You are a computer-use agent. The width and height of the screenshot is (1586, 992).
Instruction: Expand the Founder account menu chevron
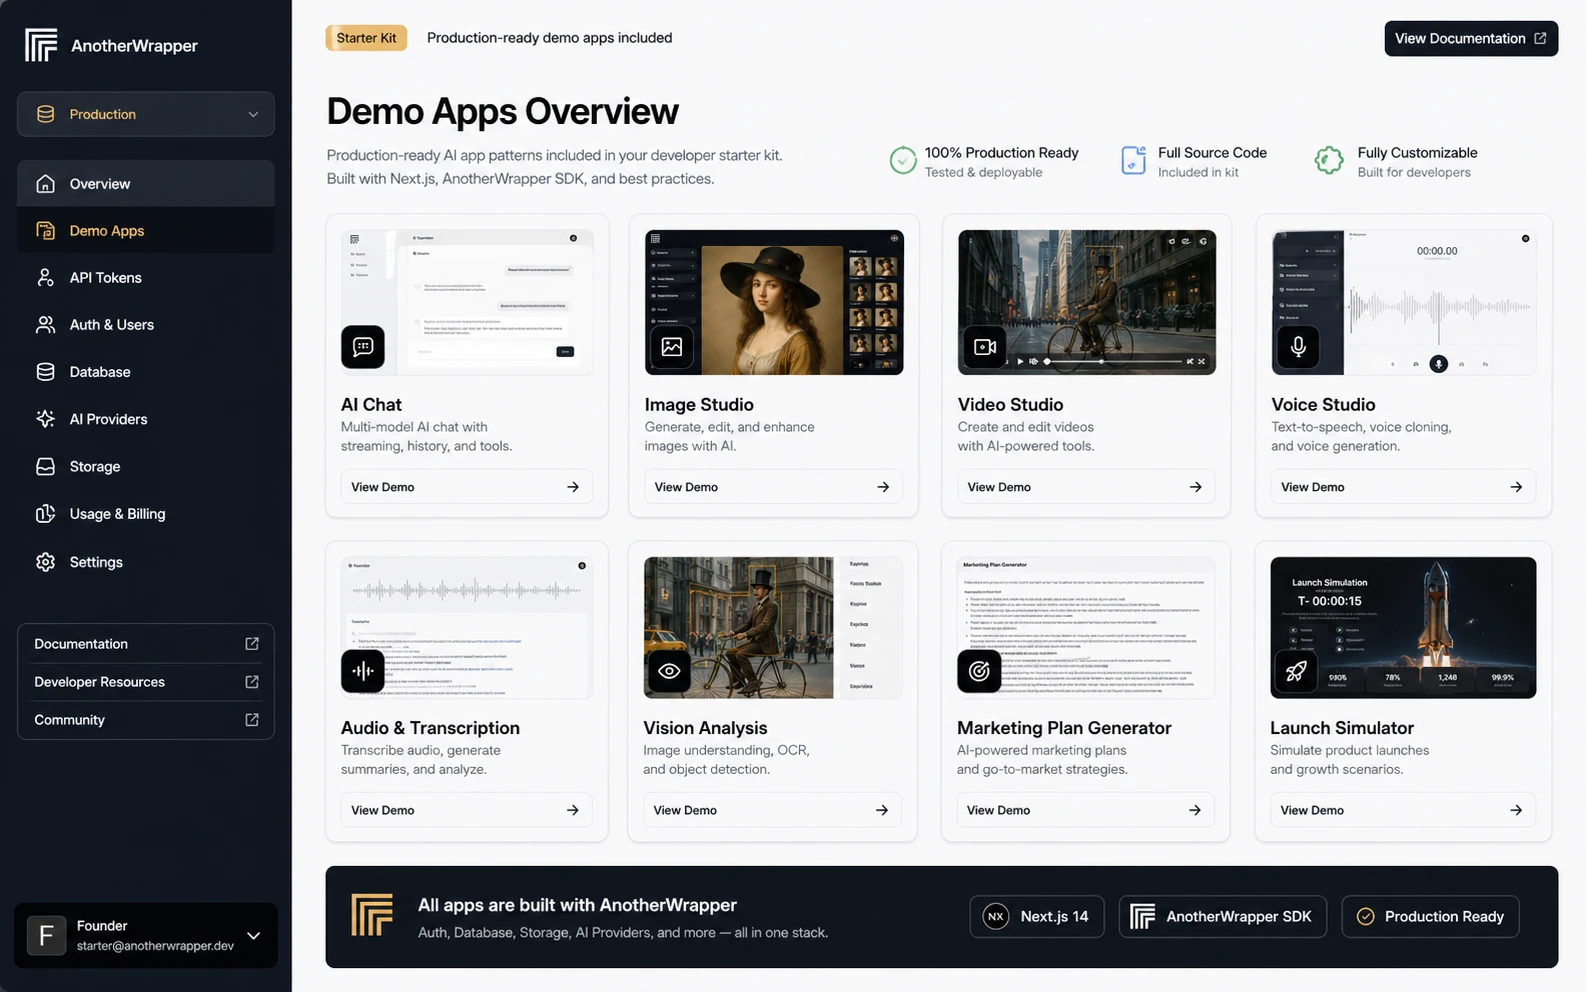[x=254, y=936]
